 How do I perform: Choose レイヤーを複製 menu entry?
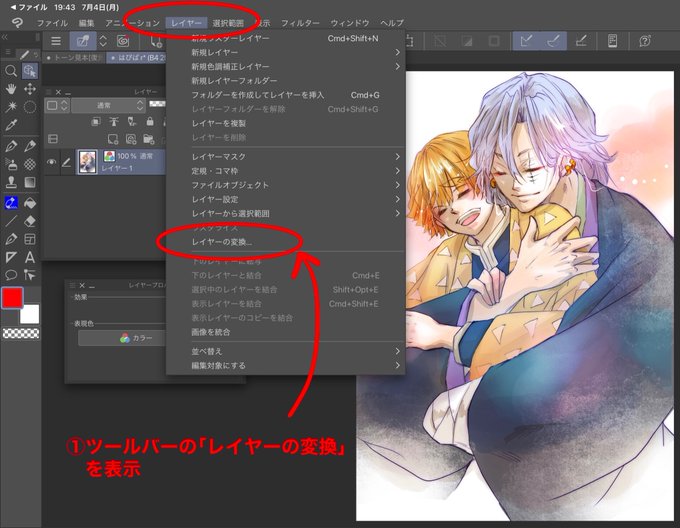coord(285,123)
